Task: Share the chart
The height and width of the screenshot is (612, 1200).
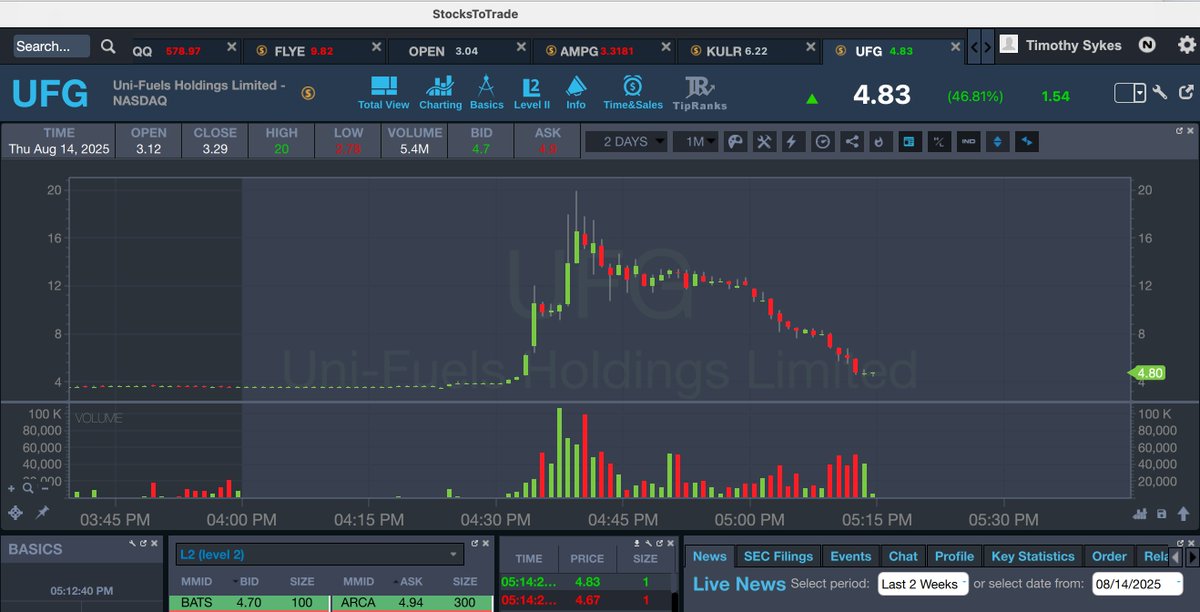Action: [x=851, y=141]
